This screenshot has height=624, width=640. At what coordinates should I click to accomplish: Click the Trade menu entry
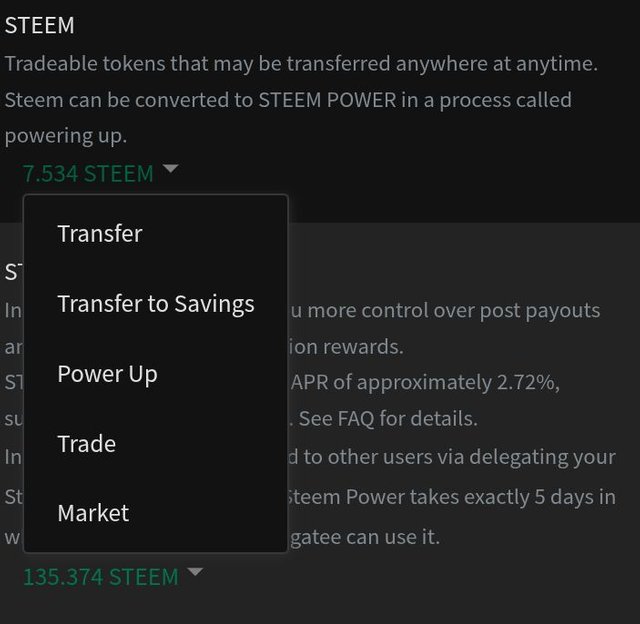pyautogui.click(x=87, y=444)
